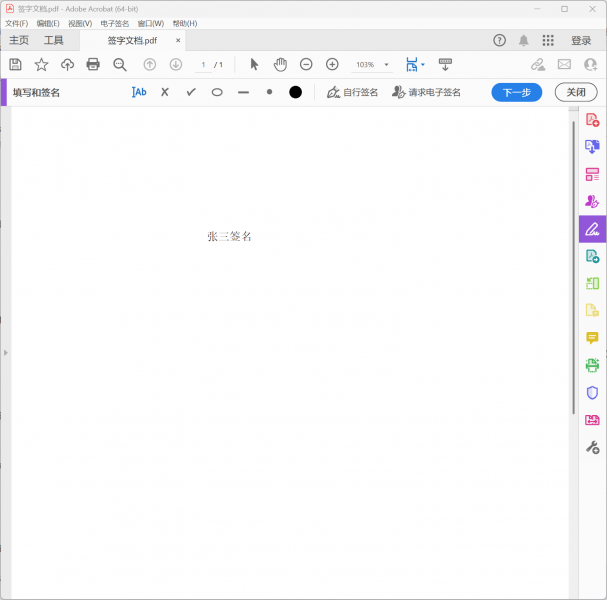Expand the page fit options dropdown
This screenshot has width=607, height=600.
click(x=422, y=65)
